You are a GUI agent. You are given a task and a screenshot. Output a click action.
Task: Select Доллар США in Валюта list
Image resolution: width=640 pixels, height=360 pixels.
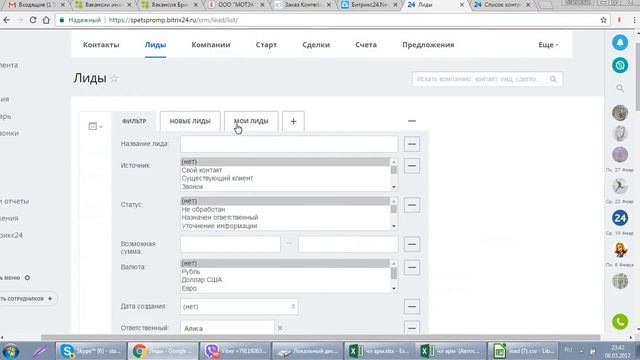tap(285, 280)
